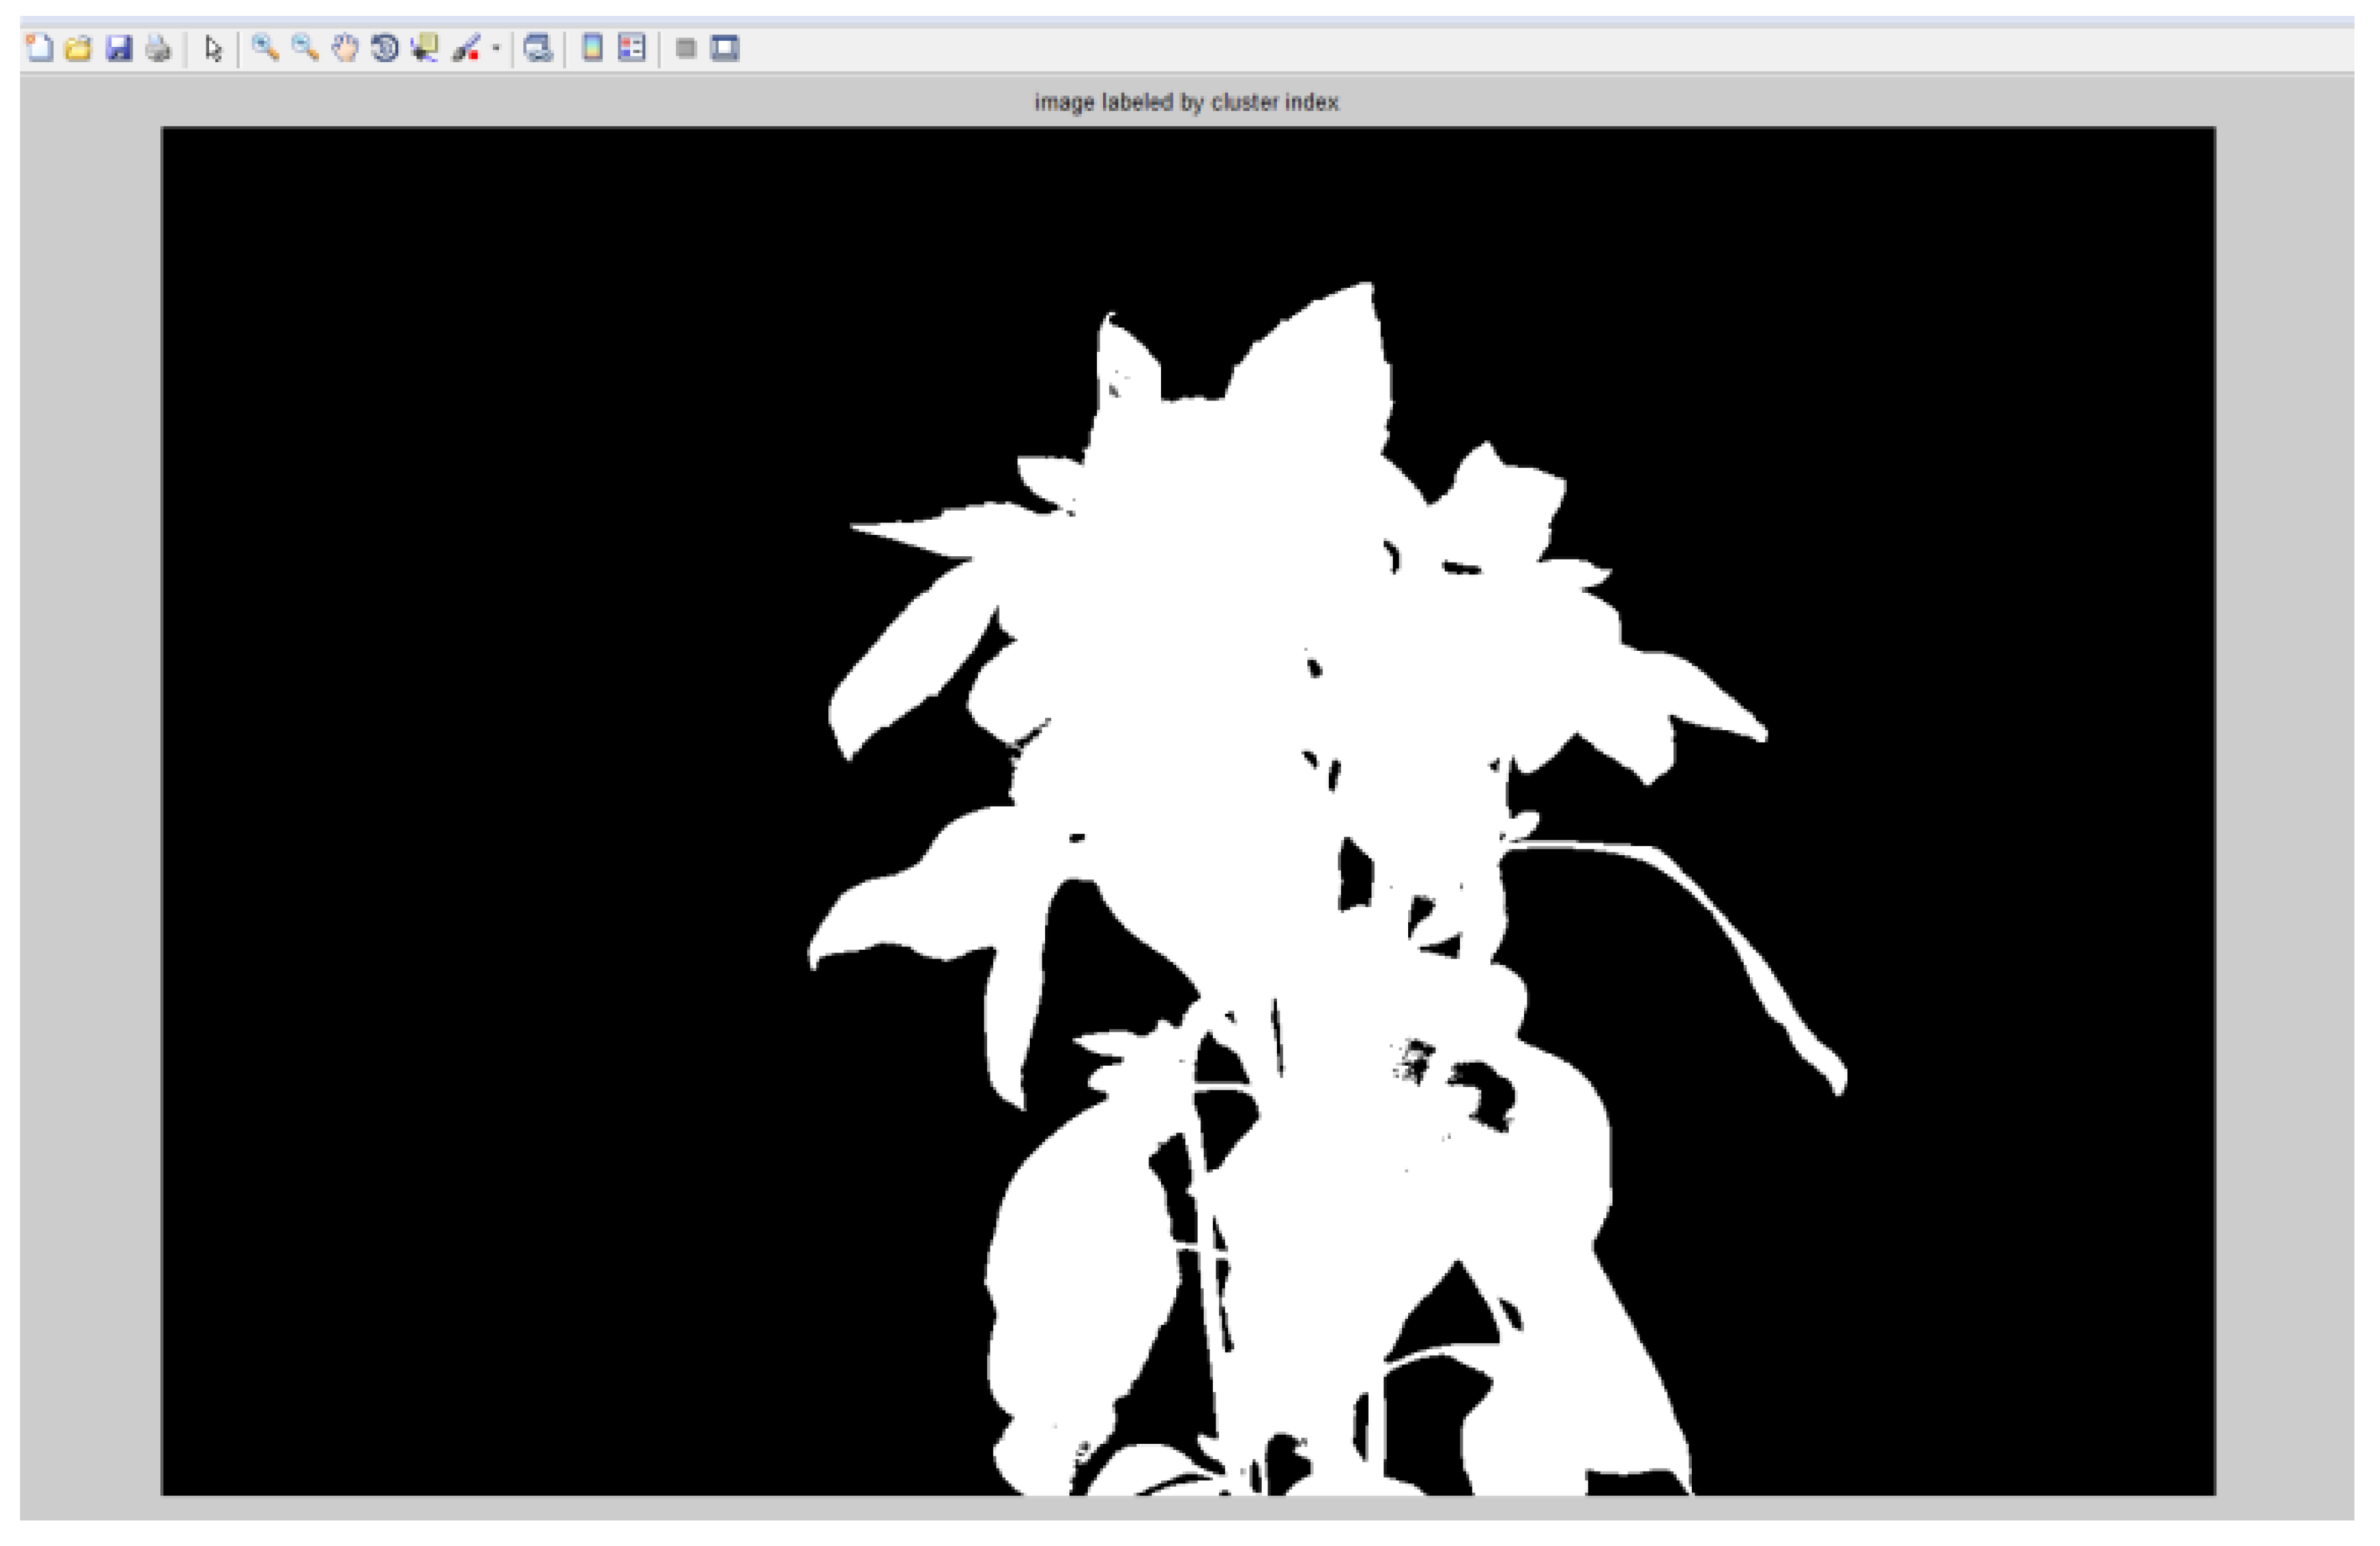This screenshot has width=2380, height=1546.
Task: Click the black background of the image
Action: (x=500, y=800)
